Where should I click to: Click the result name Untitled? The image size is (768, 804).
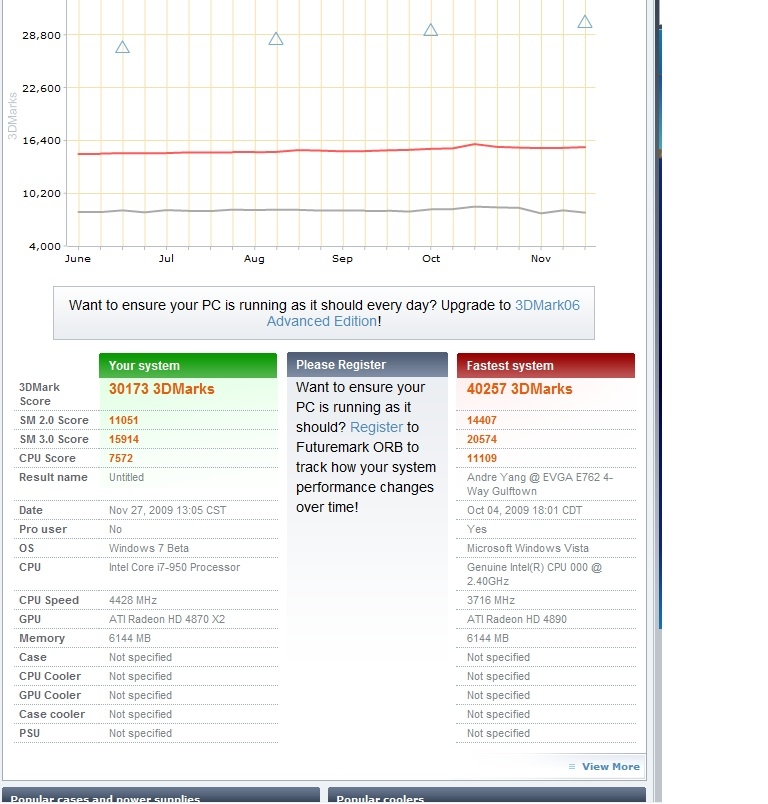pos(126,477)
